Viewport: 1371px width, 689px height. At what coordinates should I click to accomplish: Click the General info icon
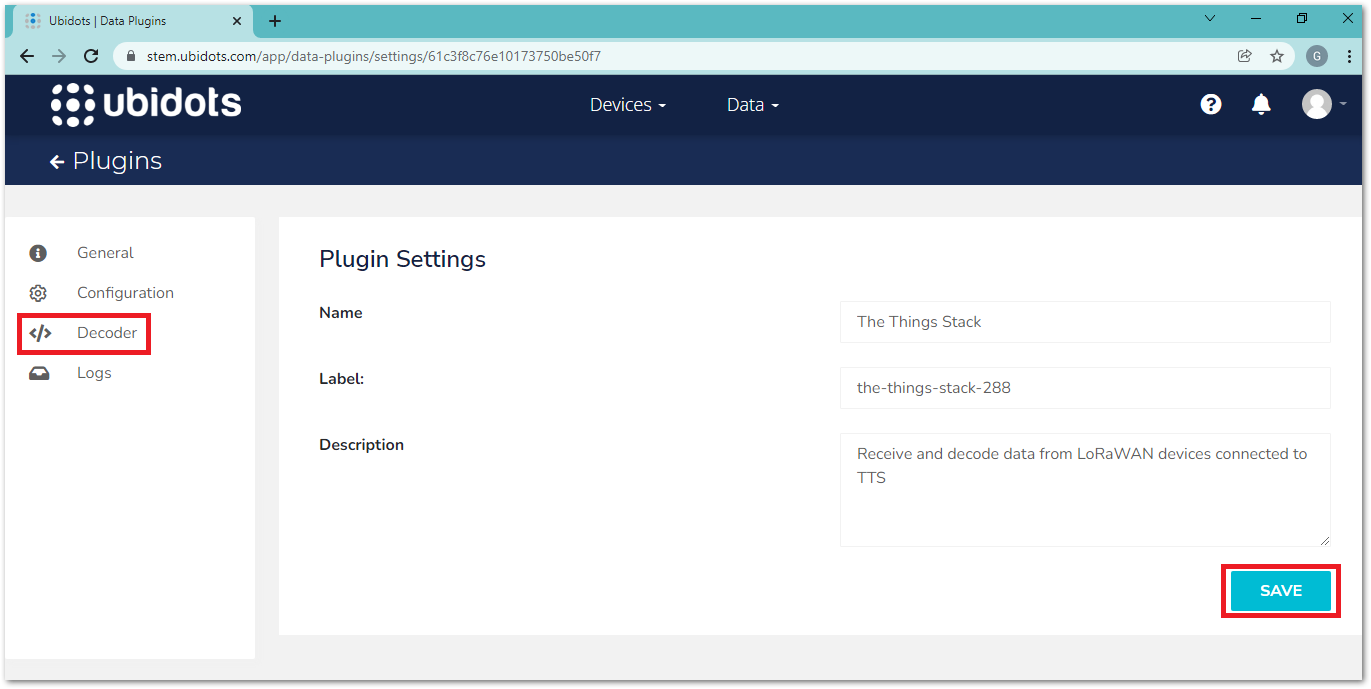(38, 253)
